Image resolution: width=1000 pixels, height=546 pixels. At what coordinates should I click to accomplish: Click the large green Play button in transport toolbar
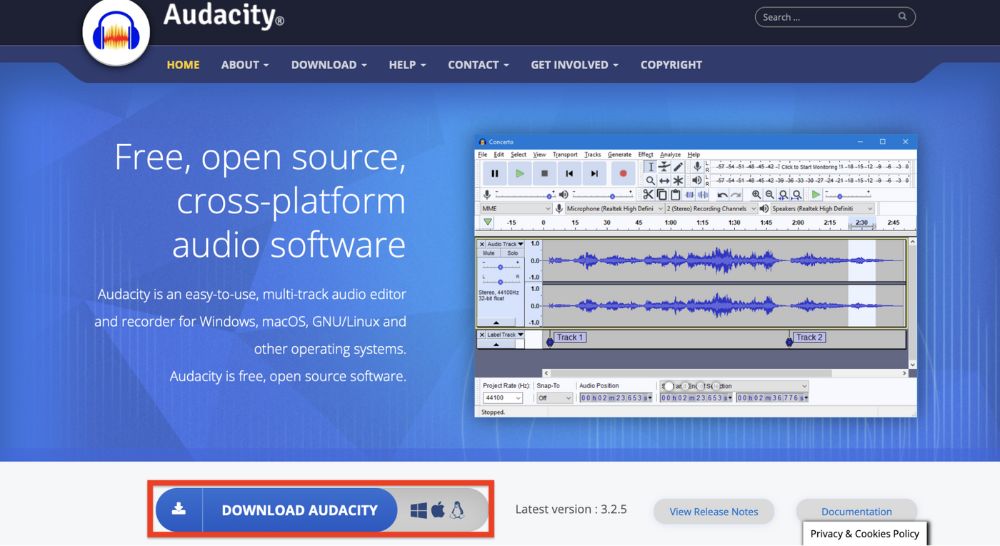click(x=520, y=173)
